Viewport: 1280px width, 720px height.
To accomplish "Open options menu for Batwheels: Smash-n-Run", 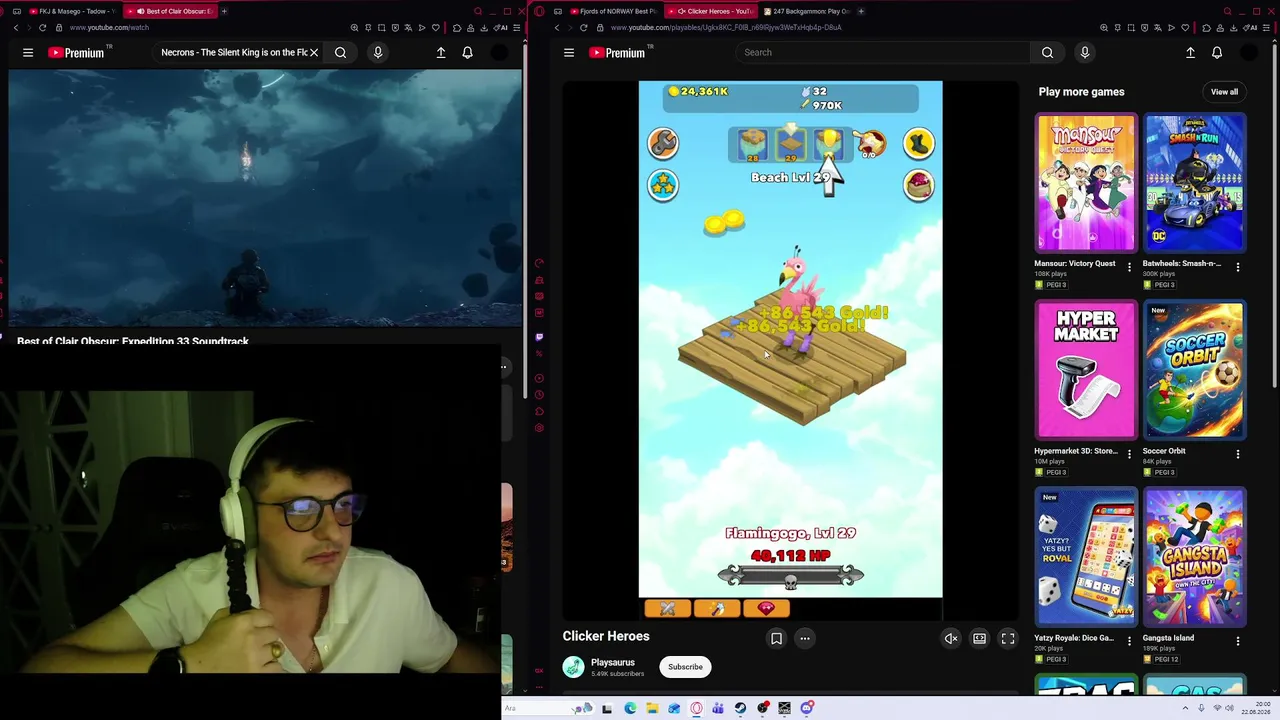I will pyautogui.click(x=1238, y=267).
